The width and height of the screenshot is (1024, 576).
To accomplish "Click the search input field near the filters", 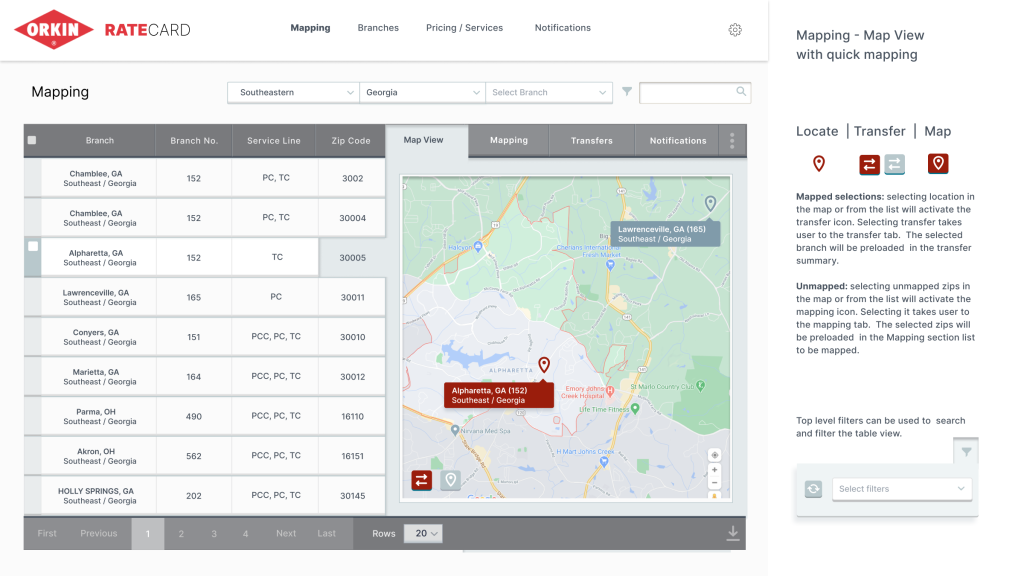I will click(695, 92).
